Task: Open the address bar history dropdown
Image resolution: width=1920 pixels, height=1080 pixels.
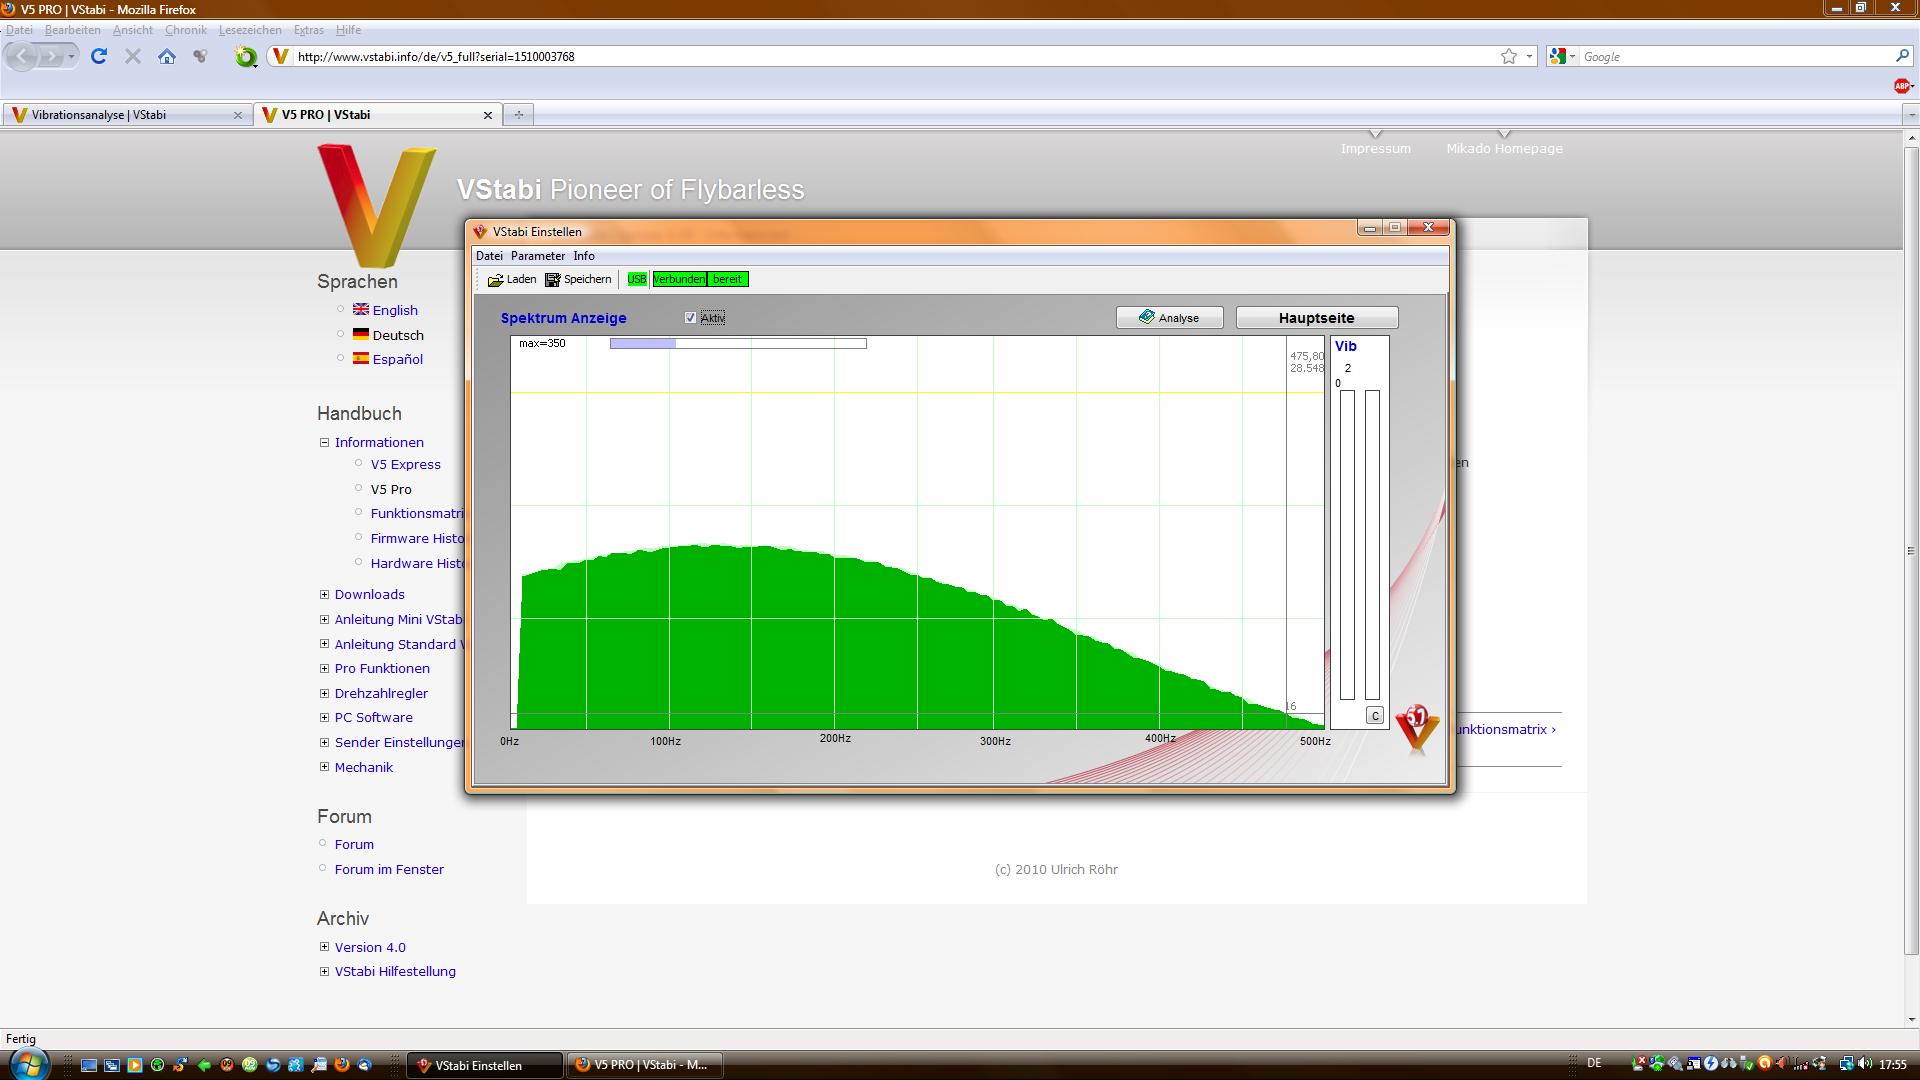Action: [1529, 57]
